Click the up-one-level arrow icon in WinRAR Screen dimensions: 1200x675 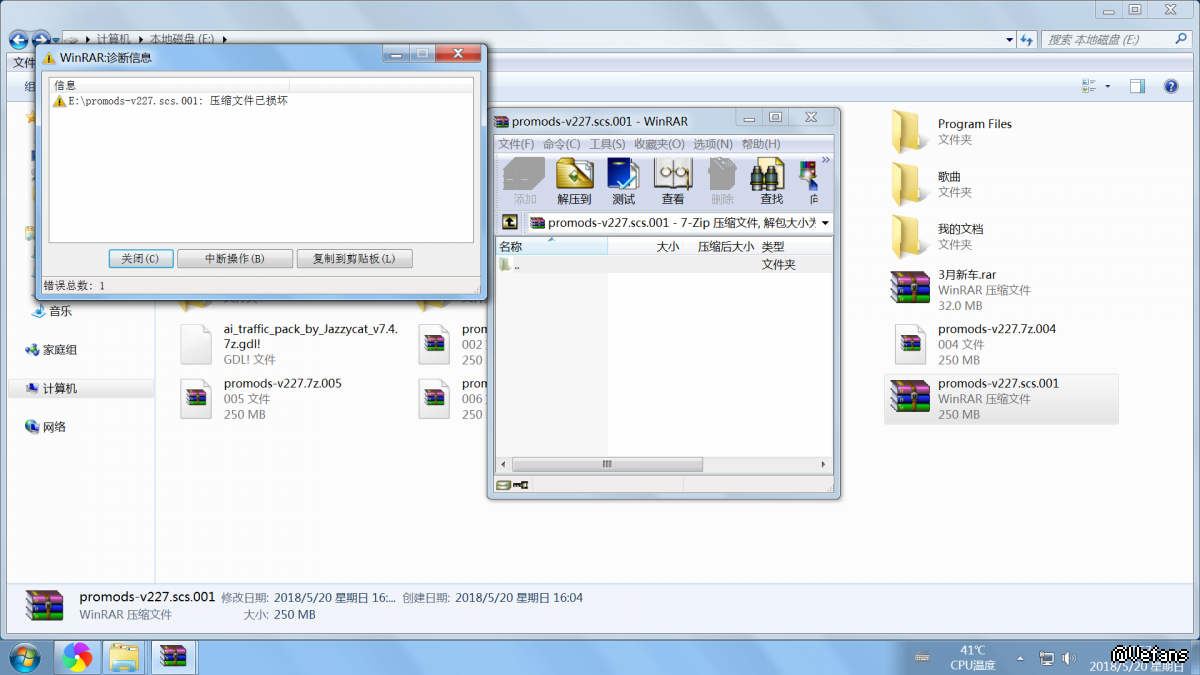(x=510, y=222)
